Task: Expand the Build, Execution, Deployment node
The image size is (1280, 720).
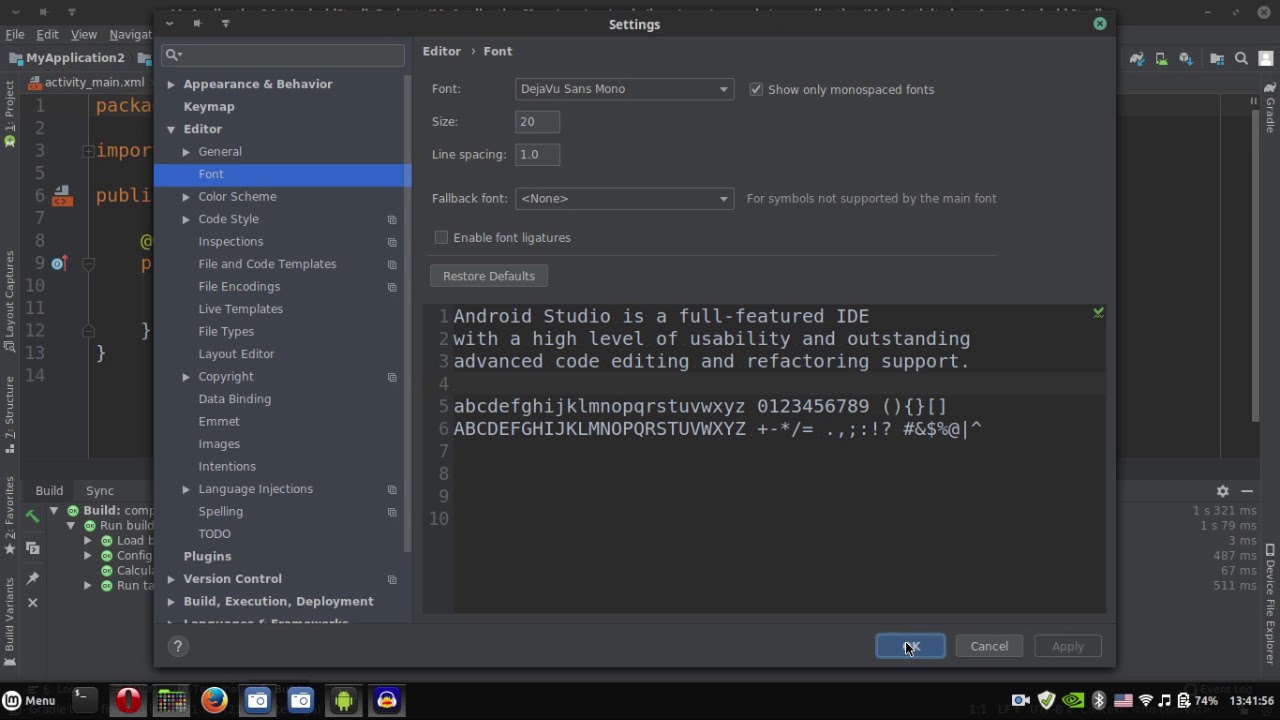Action: tap(171, 601)
